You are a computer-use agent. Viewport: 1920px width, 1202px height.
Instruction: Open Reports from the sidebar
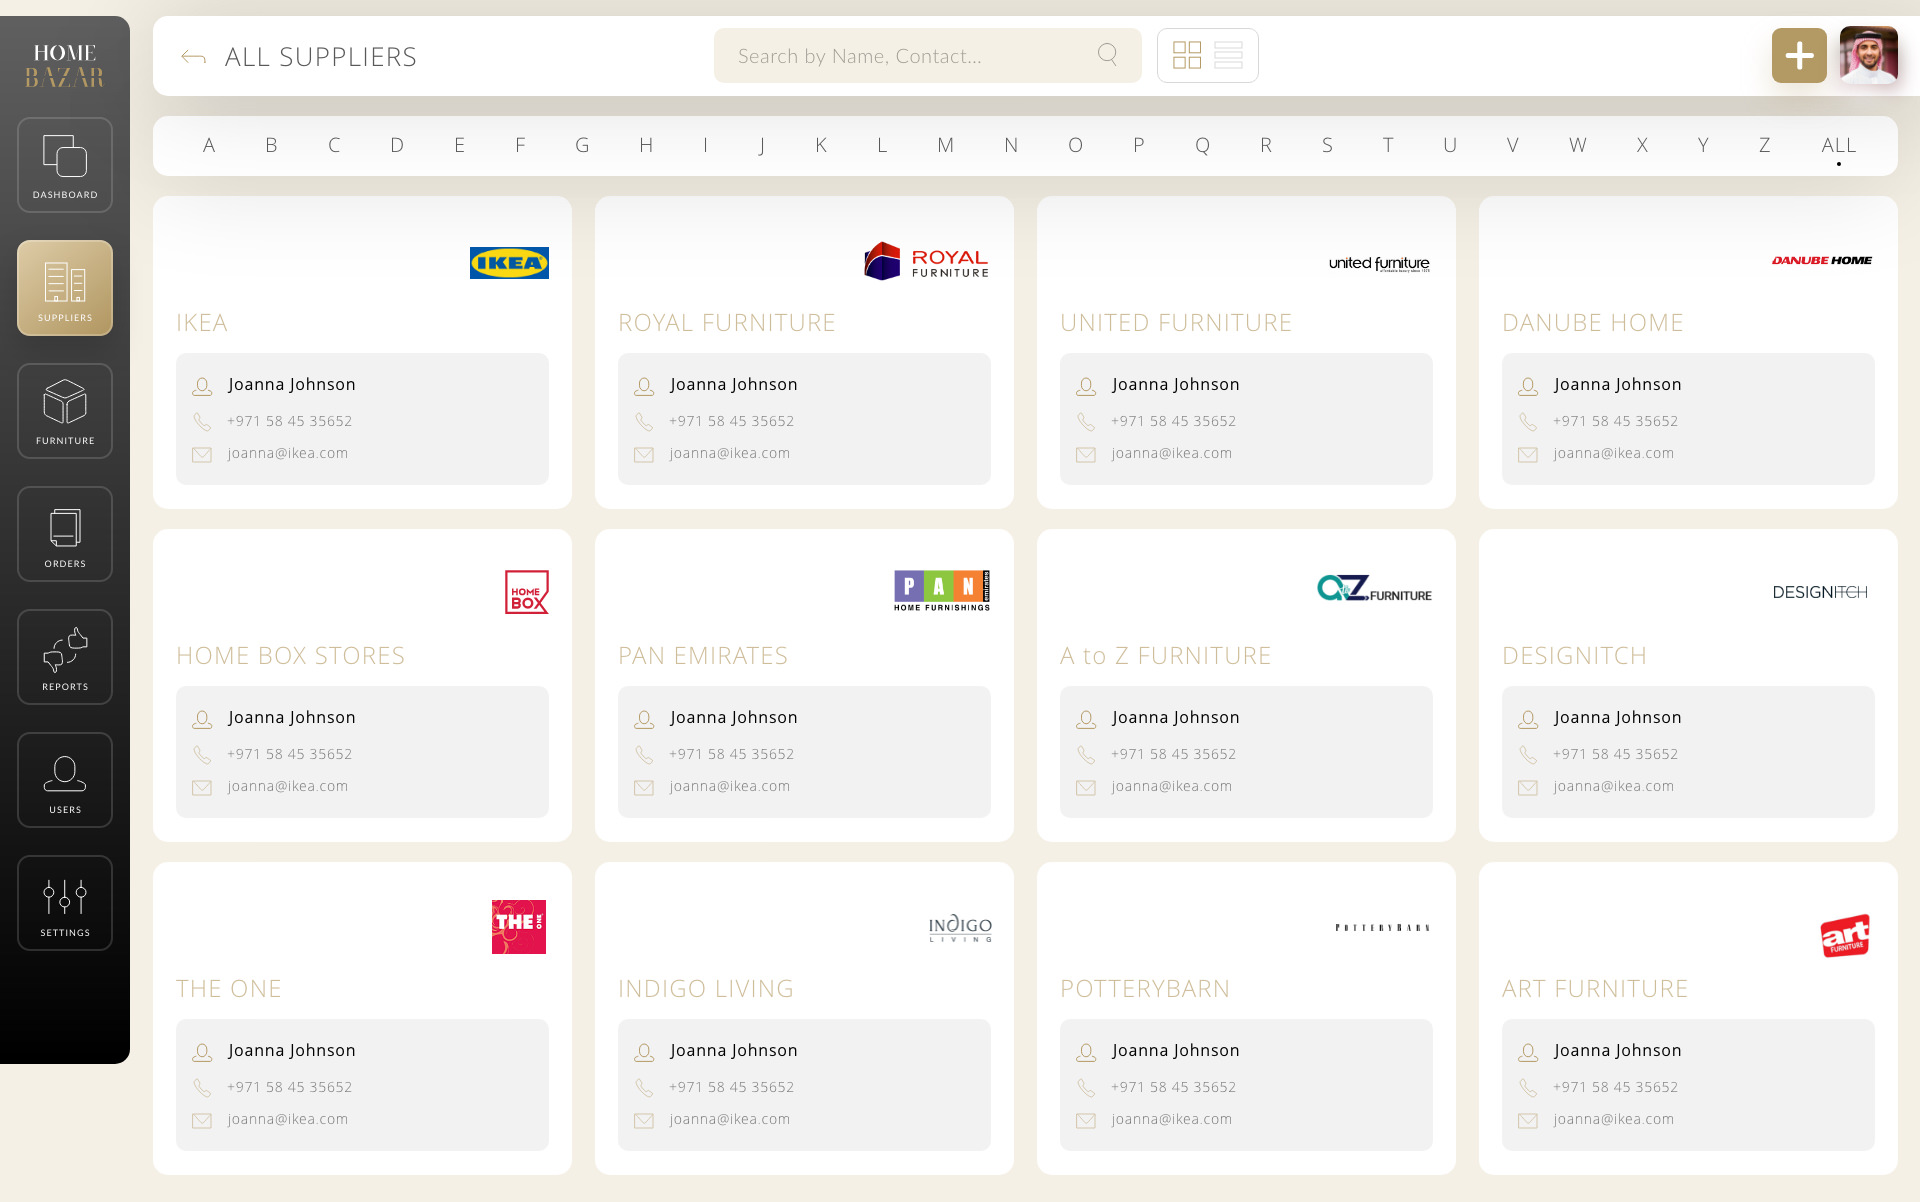[x=65, y=657]
